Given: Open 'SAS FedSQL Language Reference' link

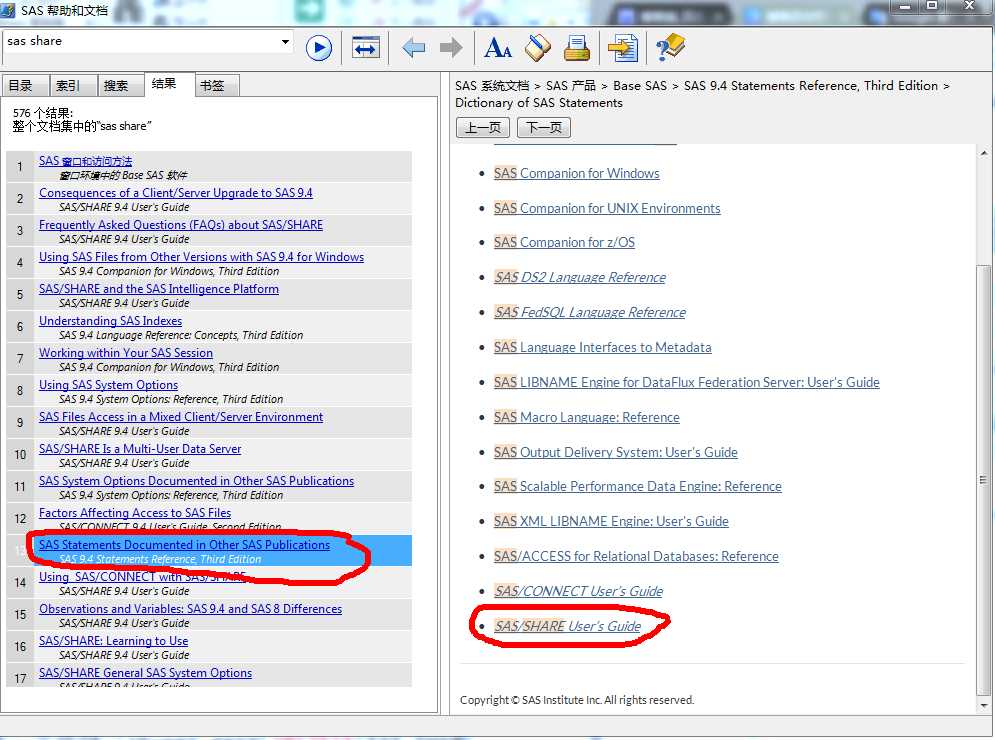Looking at the screenshot, I should (590, 312).
